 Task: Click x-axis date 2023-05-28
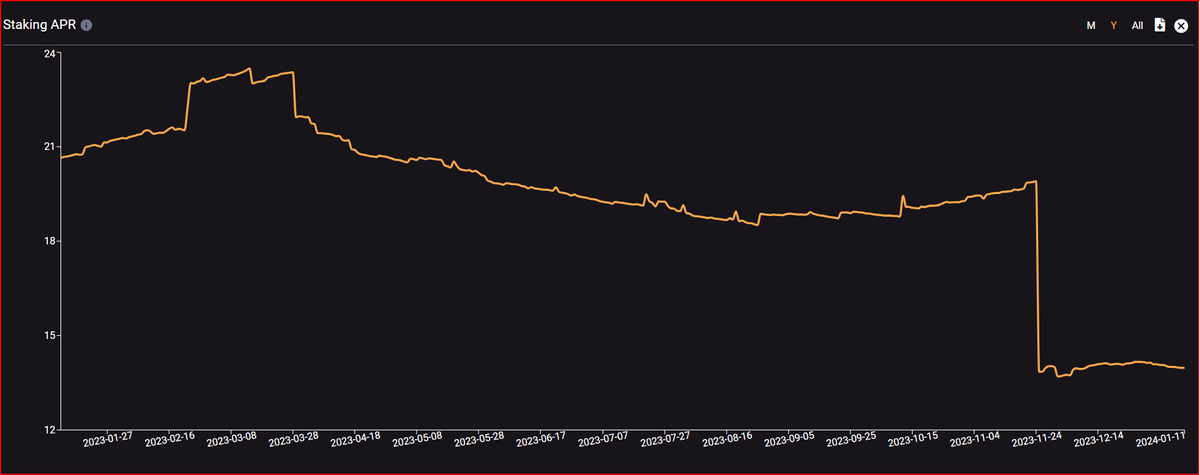pyautogui.click(x=479, y=438)
